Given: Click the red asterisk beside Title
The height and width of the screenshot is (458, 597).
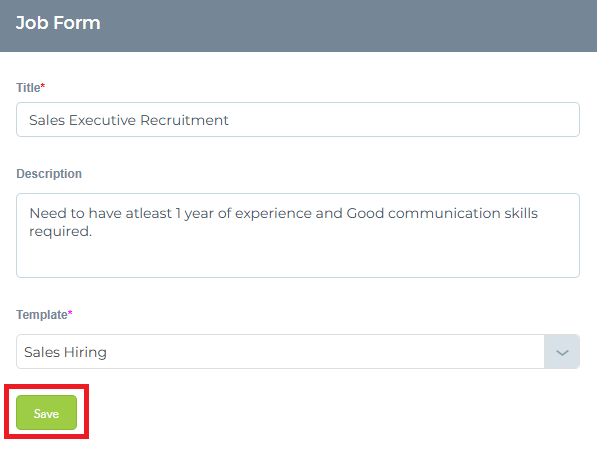Looking at the screenshot, I should 43,85.
